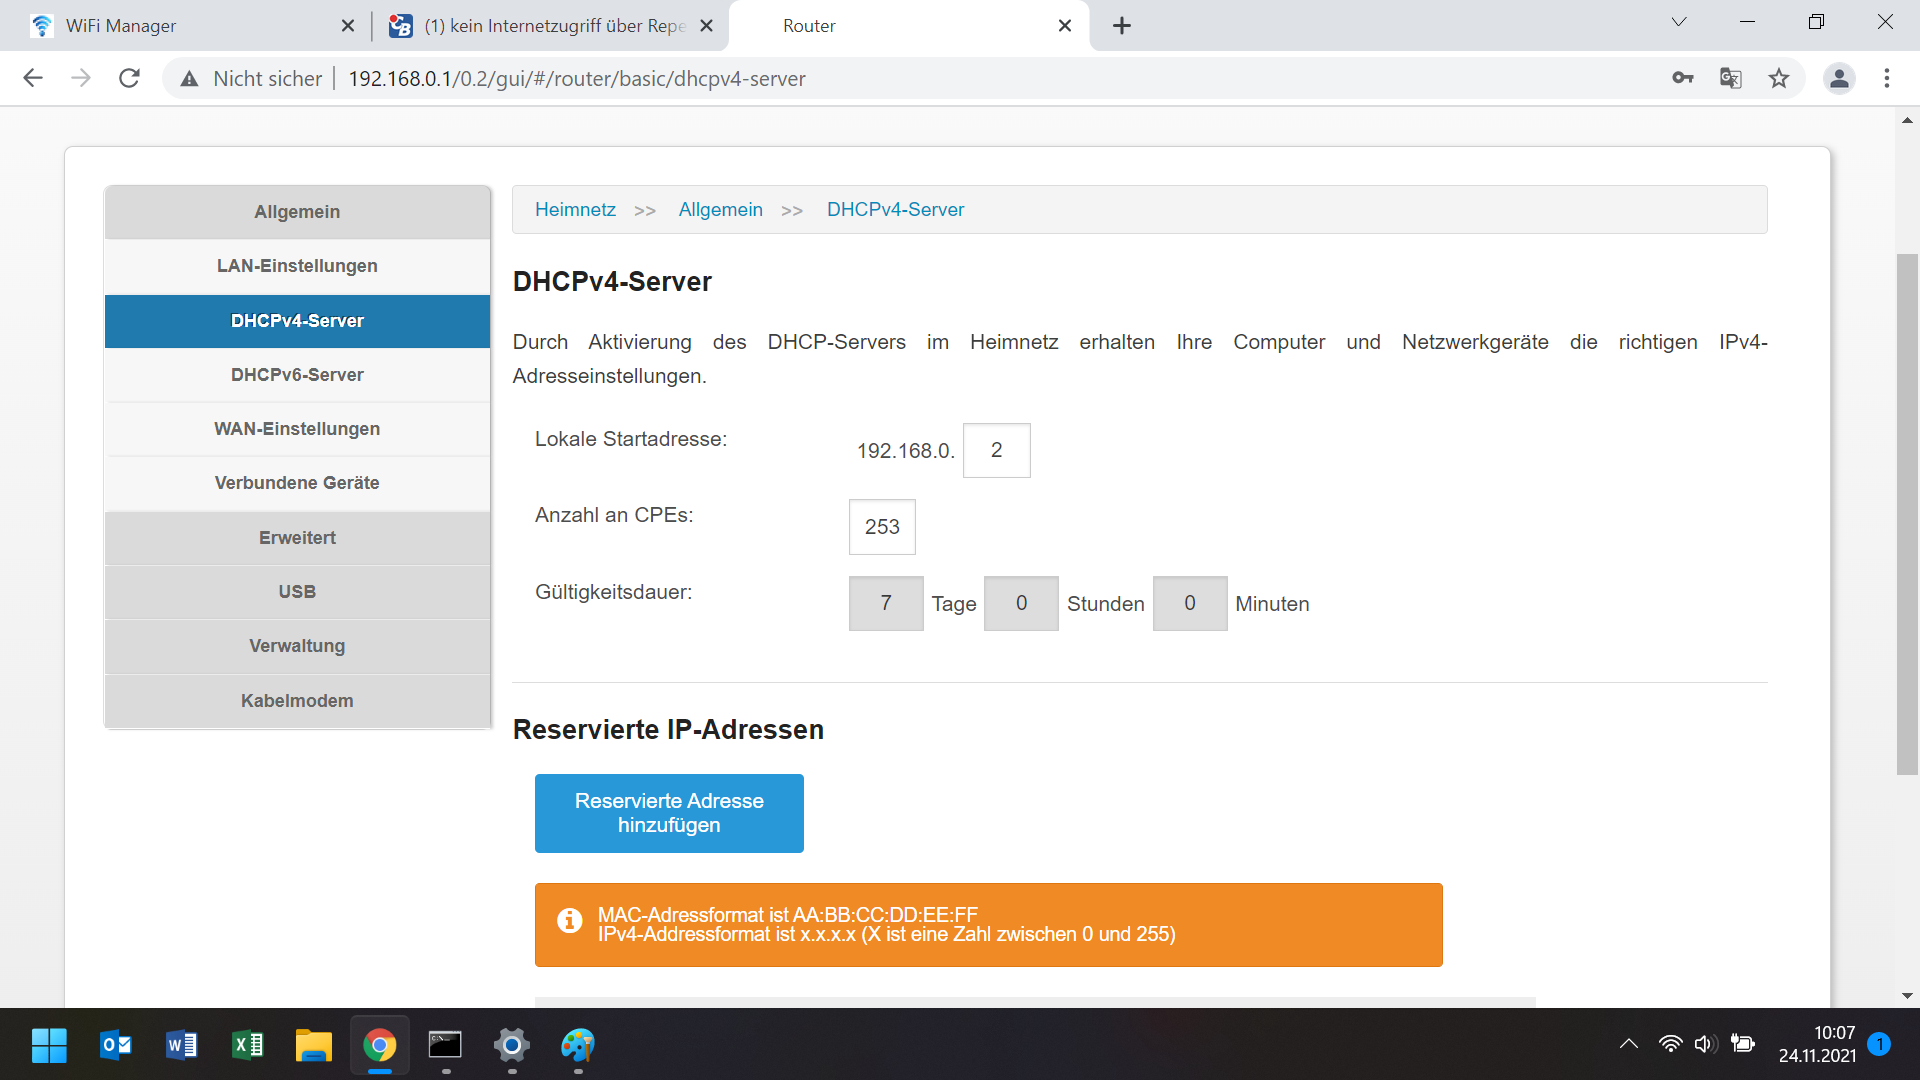This screenshot has width=1920, height=1080.
Task: Expand the Erweitert menu section
Action: coord(297,538)
